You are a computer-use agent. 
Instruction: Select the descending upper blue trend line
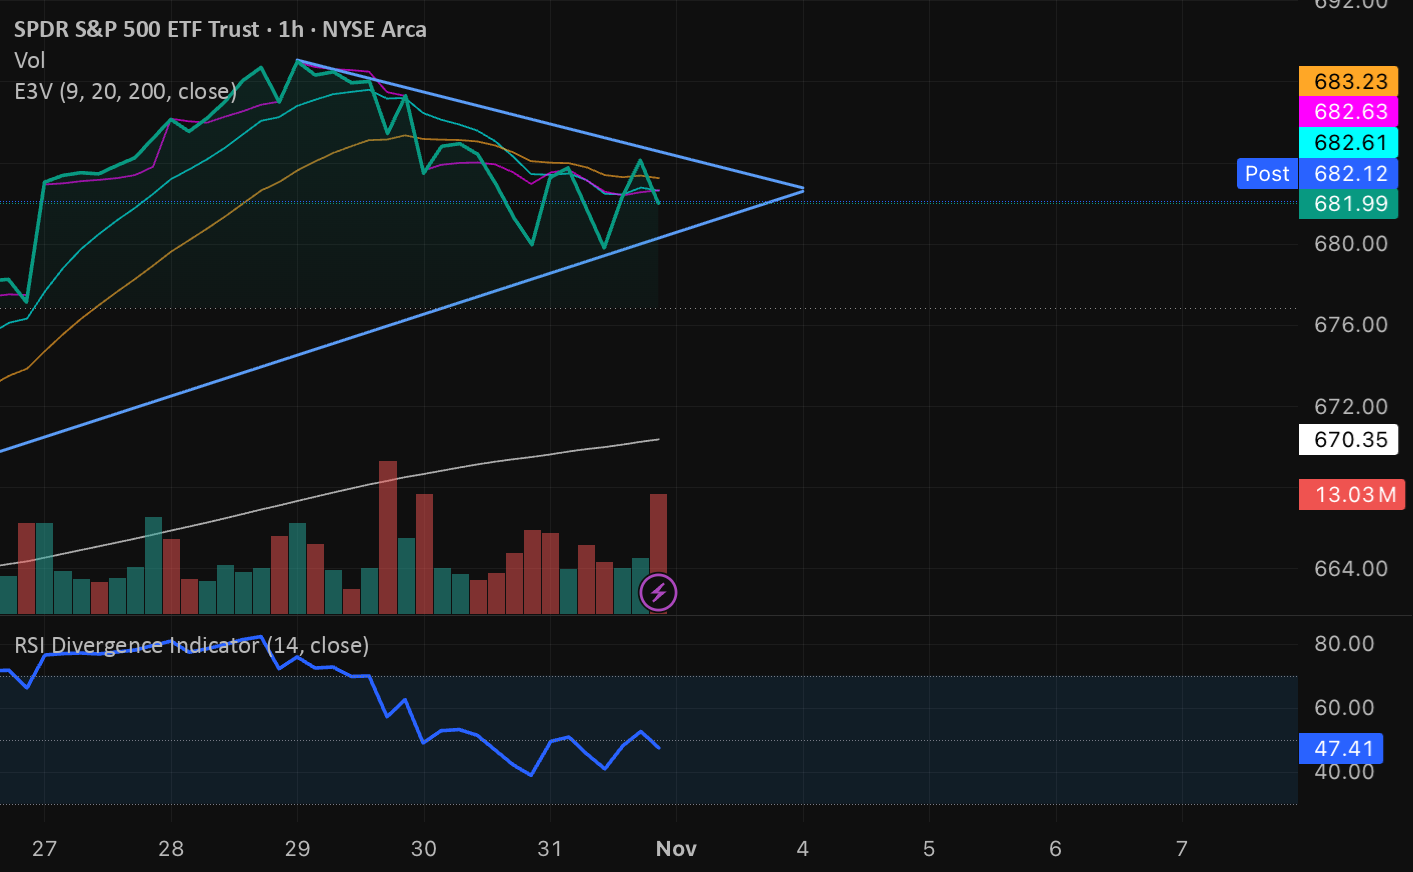[550, 124]
